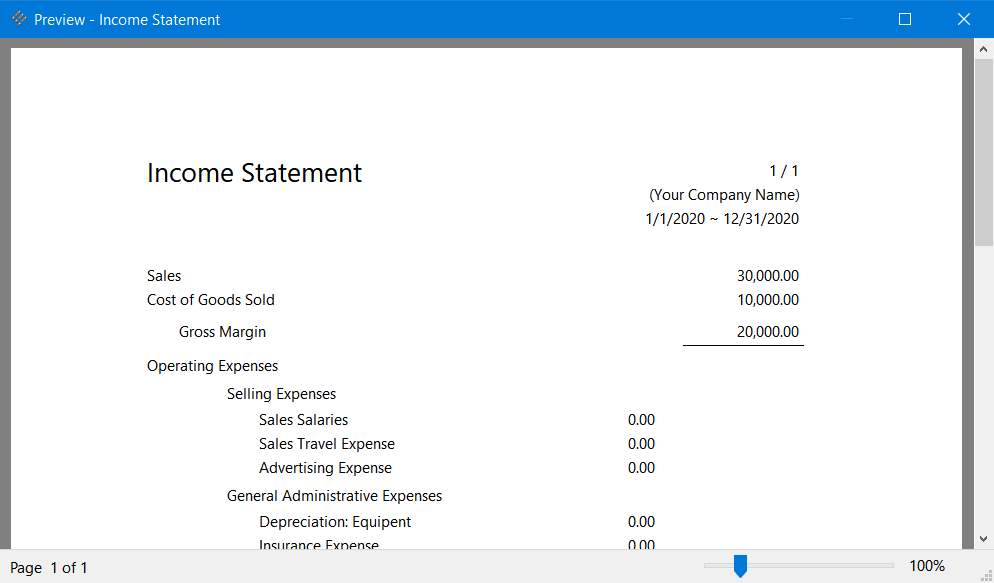This screenshot has width=994, height=583.
Task: Click the Page 1 of 1 indicator
Action: (x=49, y=568)
